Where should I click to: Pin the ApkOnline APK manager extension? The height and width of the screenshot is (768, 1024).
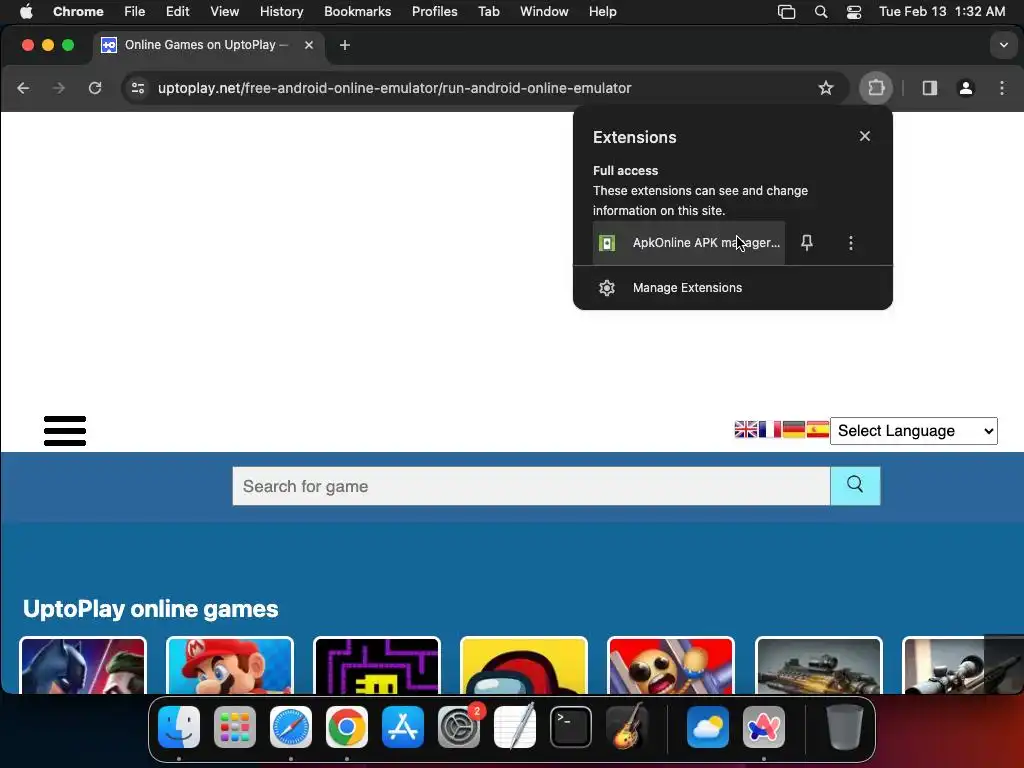point(807,242)
